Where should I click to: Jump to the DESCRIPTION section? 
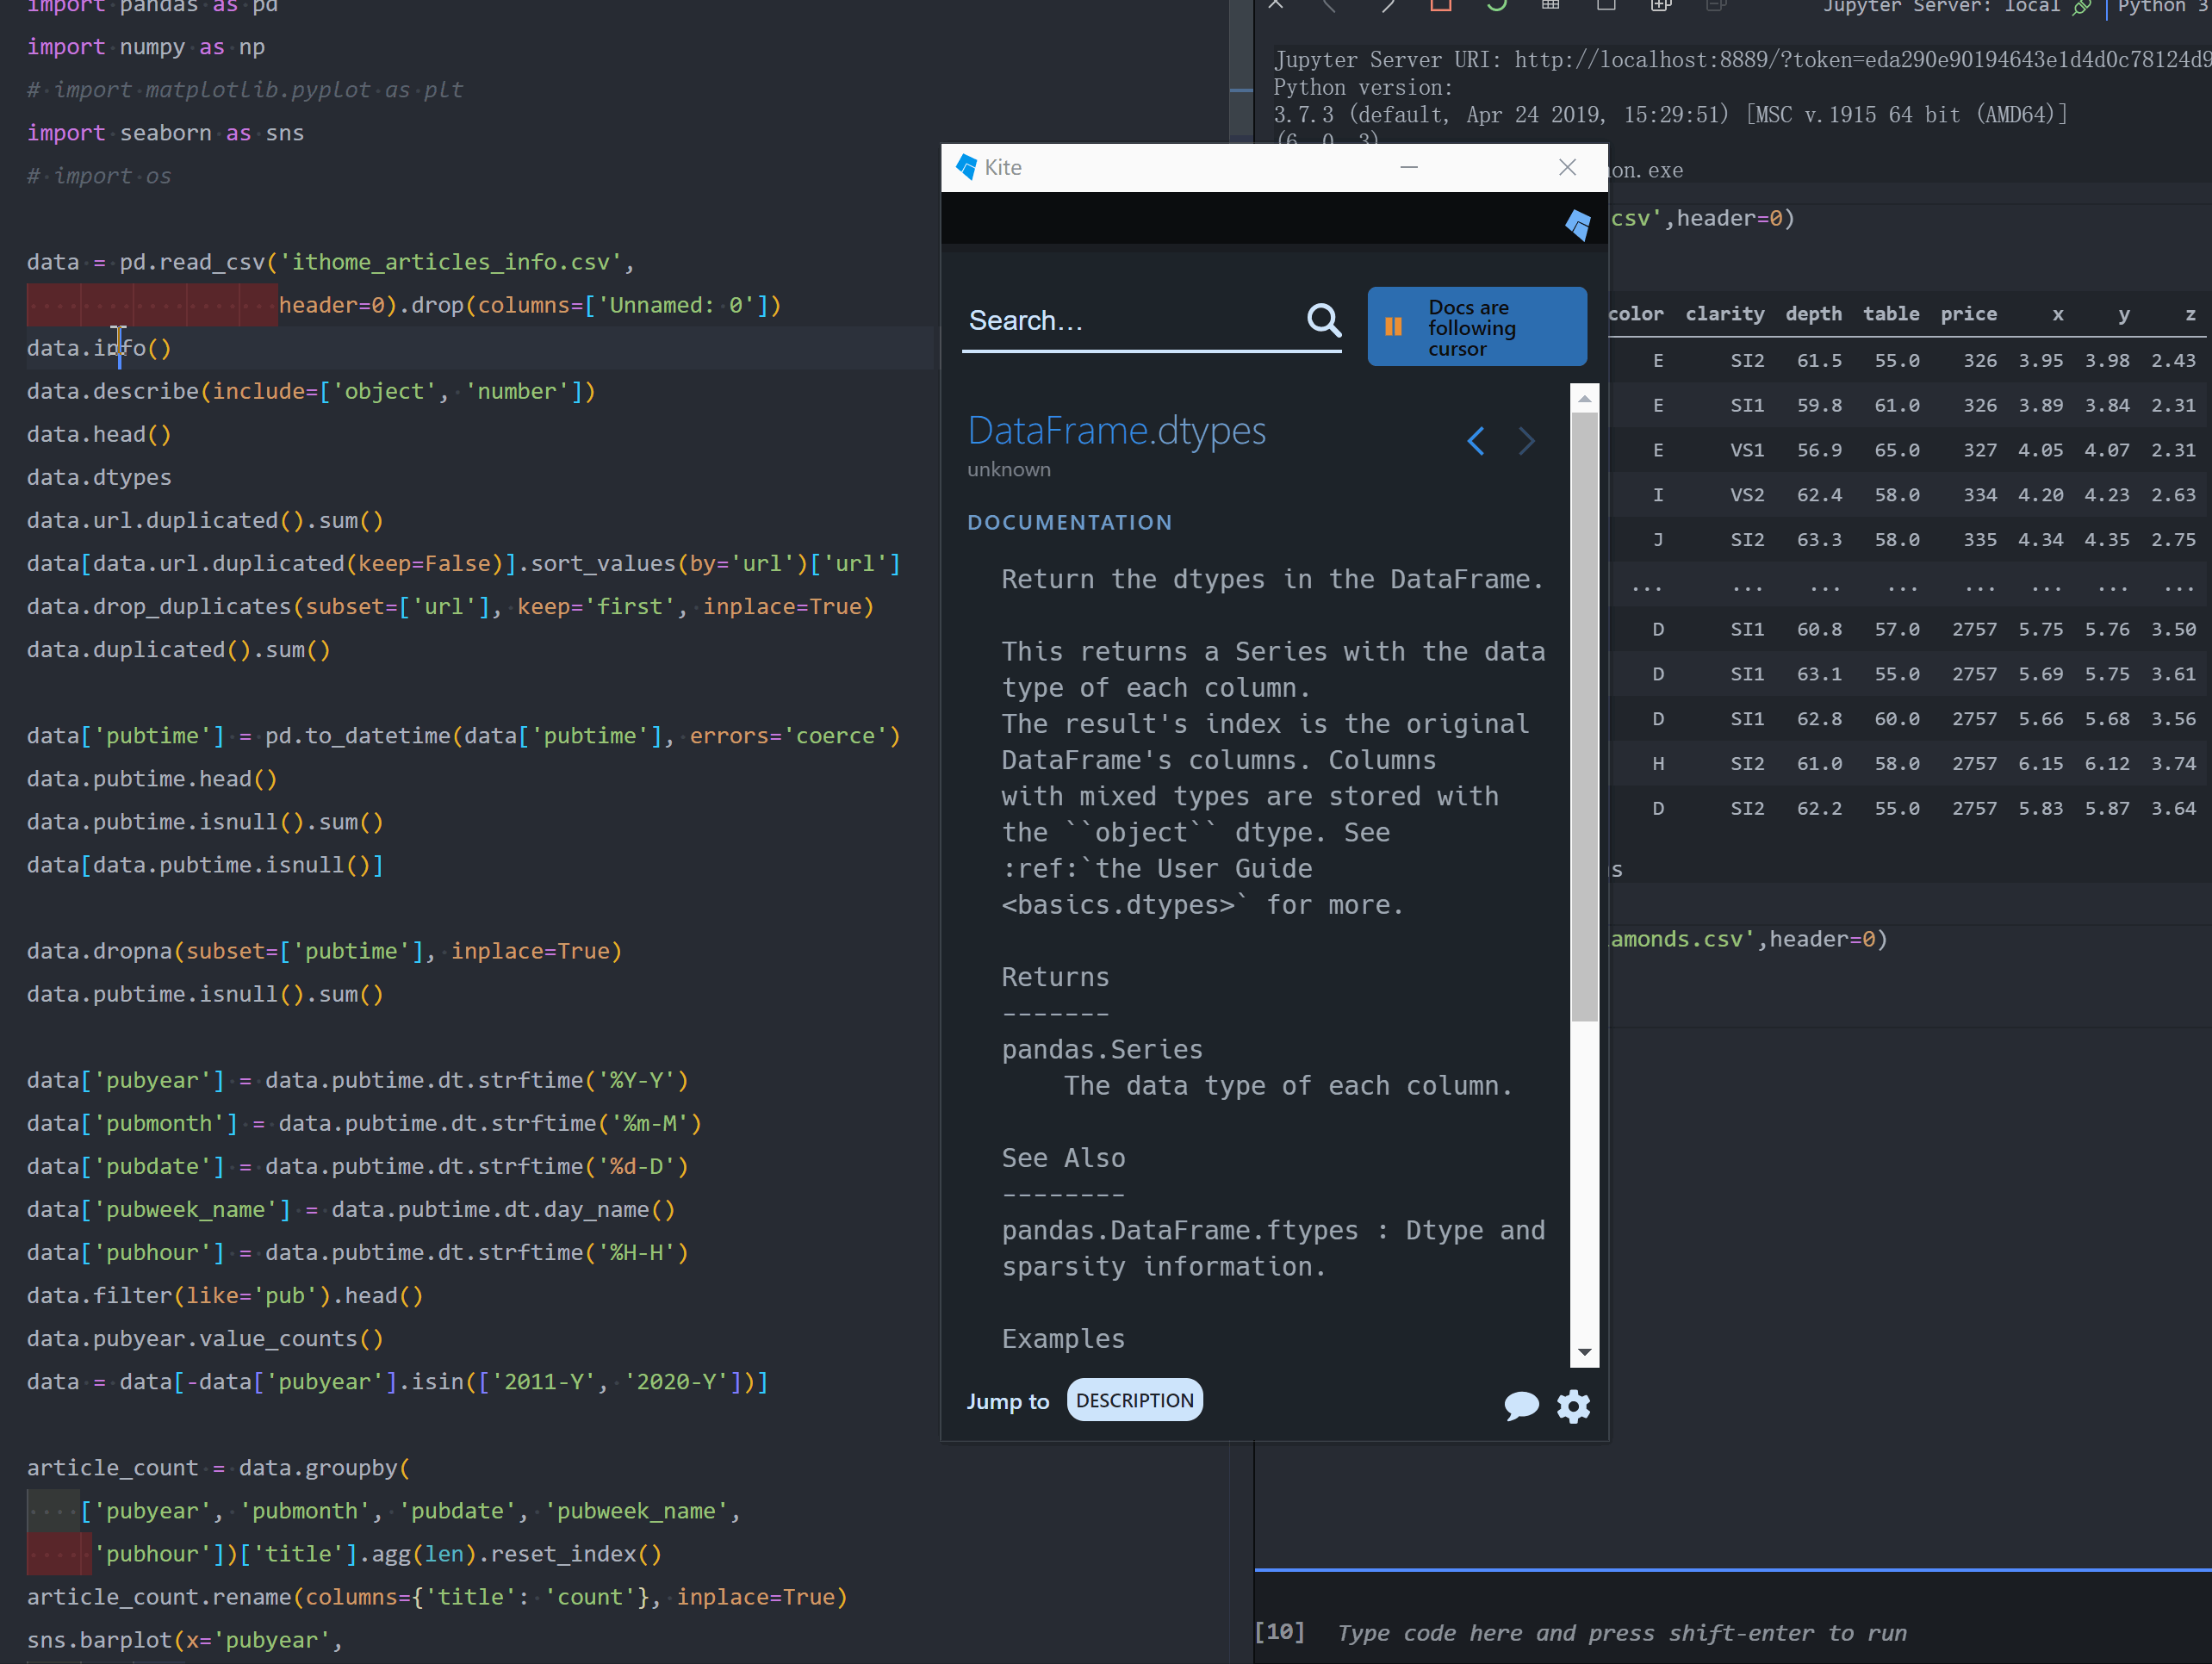coord(1134,1400)
